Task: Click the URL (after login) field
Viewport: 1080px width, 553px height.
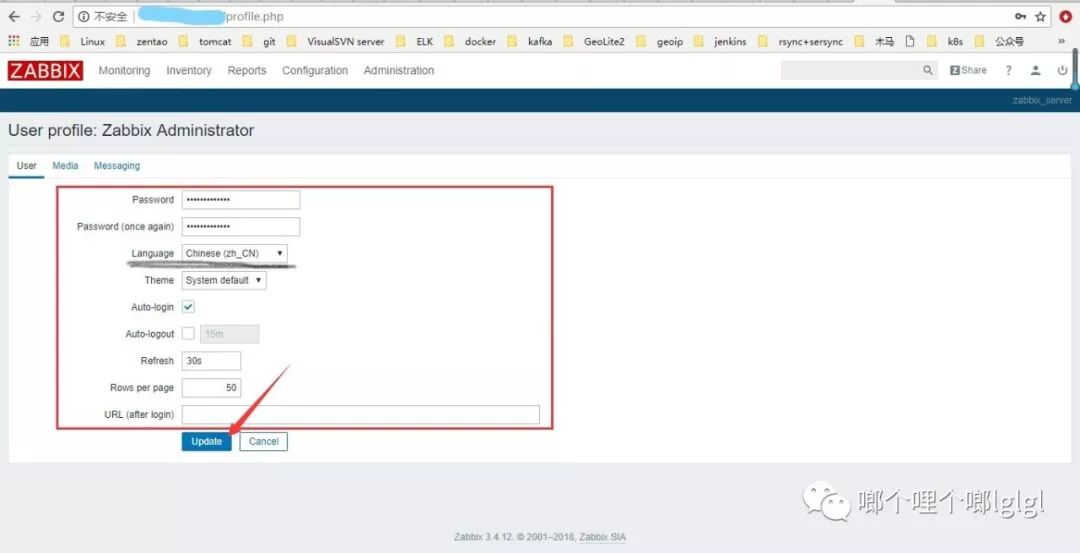Action: [361, 415]
